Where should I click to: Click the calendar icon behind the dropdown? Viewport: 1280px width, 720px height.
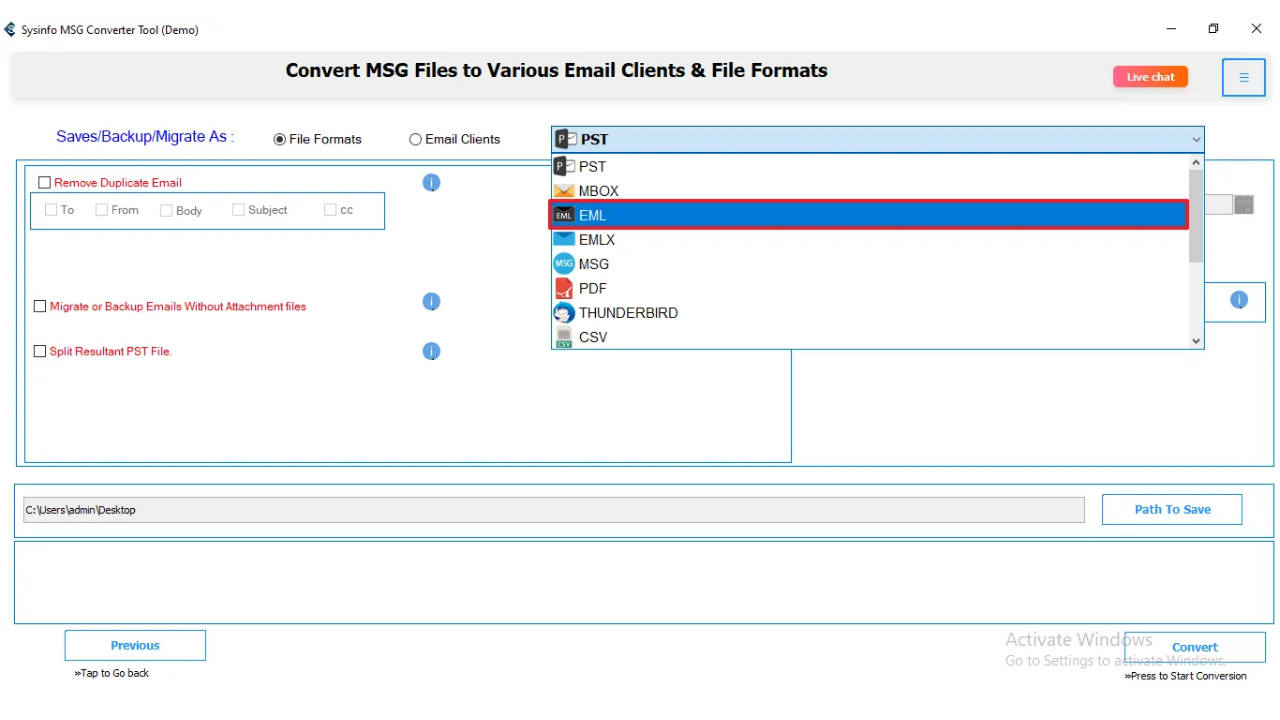(x=1244, y=204)
